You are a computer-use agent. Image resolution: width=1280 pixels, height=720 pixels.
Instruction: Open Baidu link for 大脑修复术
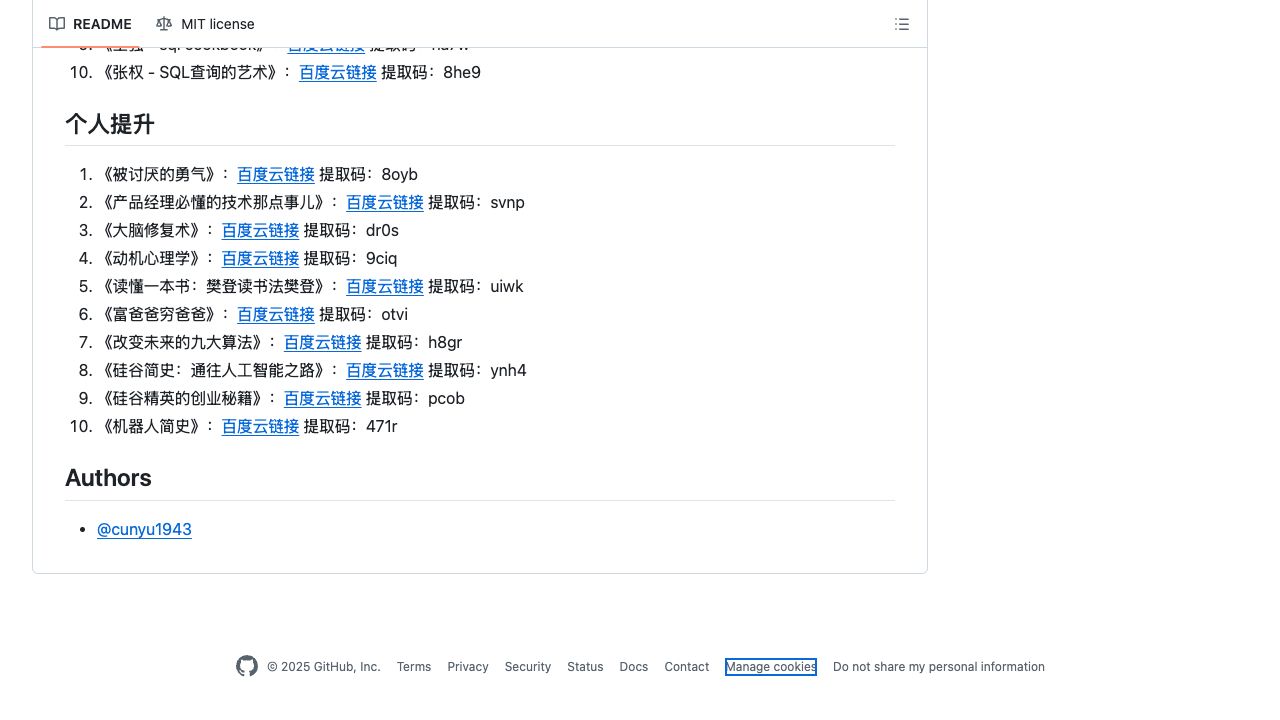[x=260, y=230]
